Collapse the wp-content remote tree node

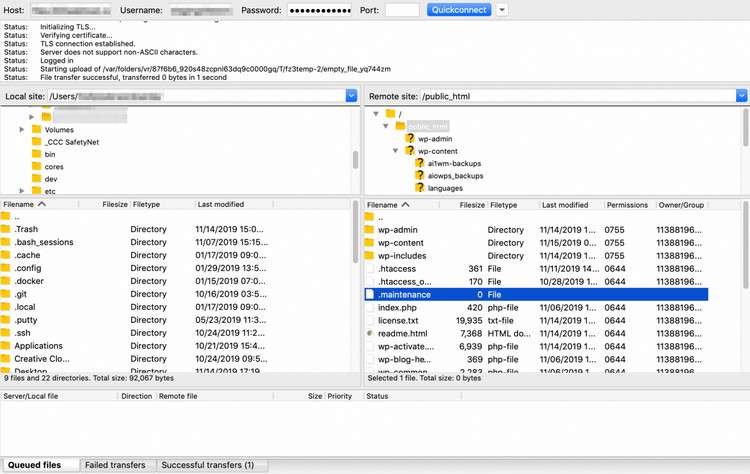[x=396, y=151]
